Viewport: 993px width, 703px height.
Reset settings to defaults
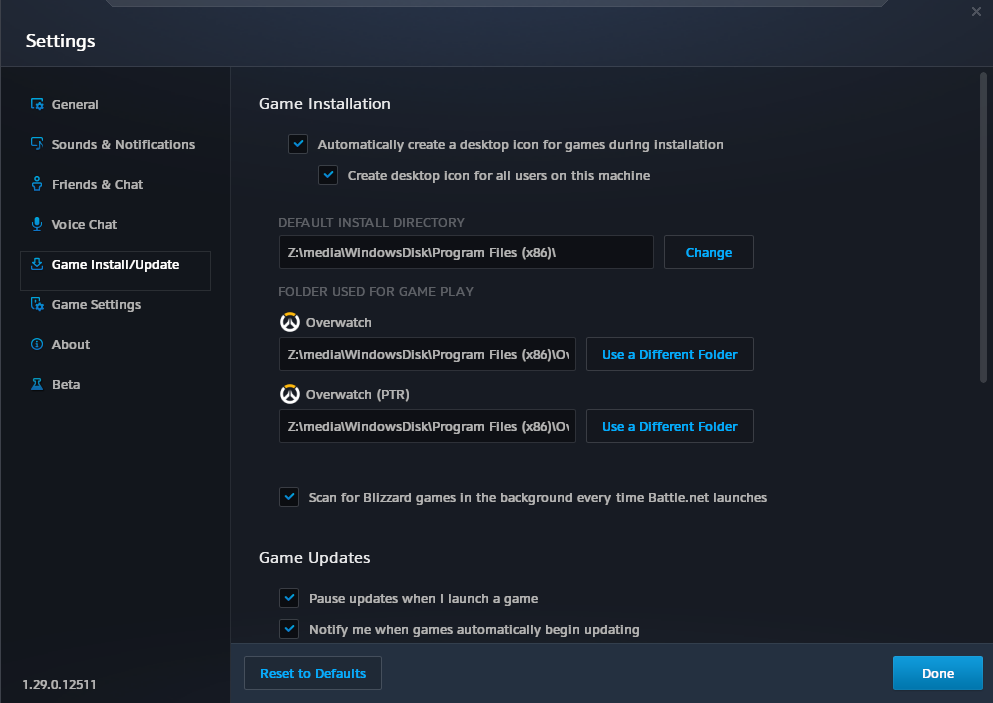coord(313,673)
